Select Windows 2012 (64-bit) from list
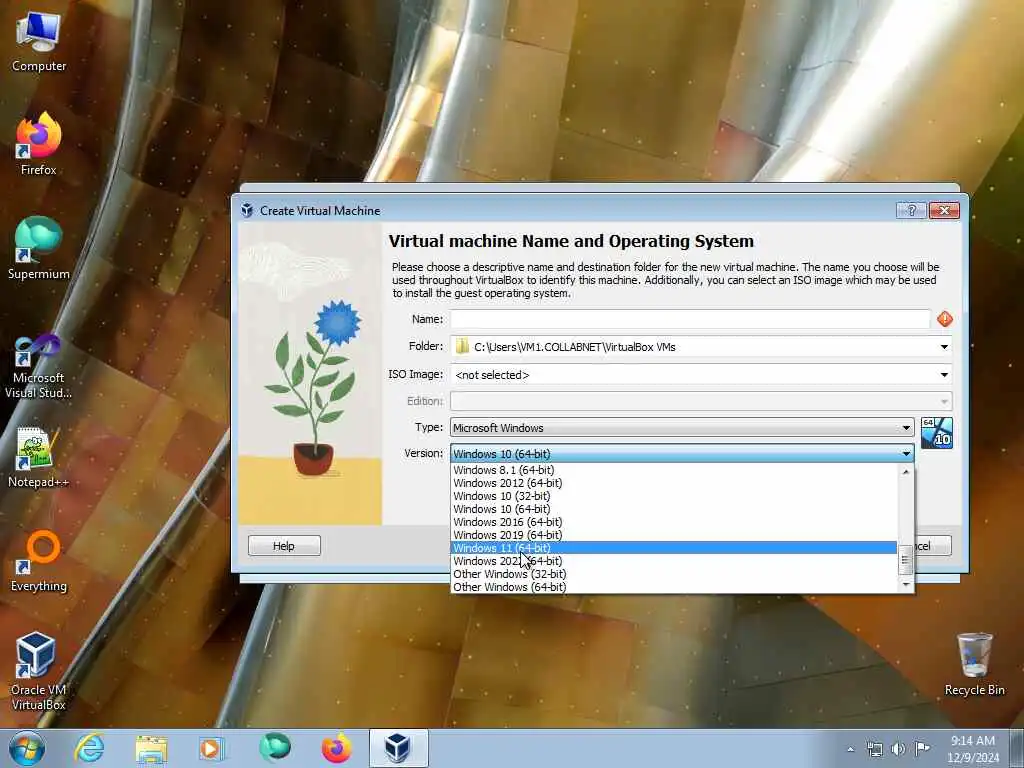Viewport: 1024px width, 768px height. tap(675, 483)
